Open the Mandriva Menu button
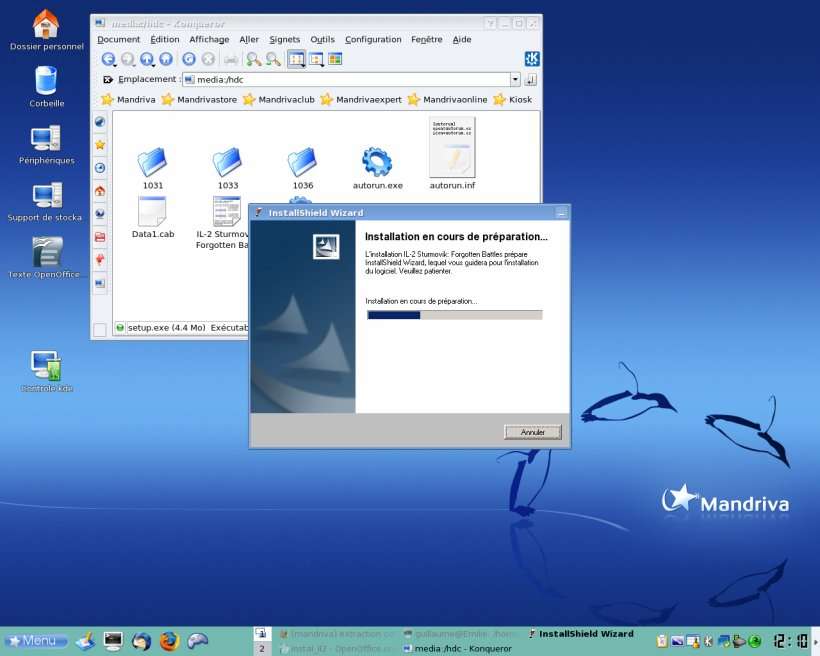 [36, 640]
